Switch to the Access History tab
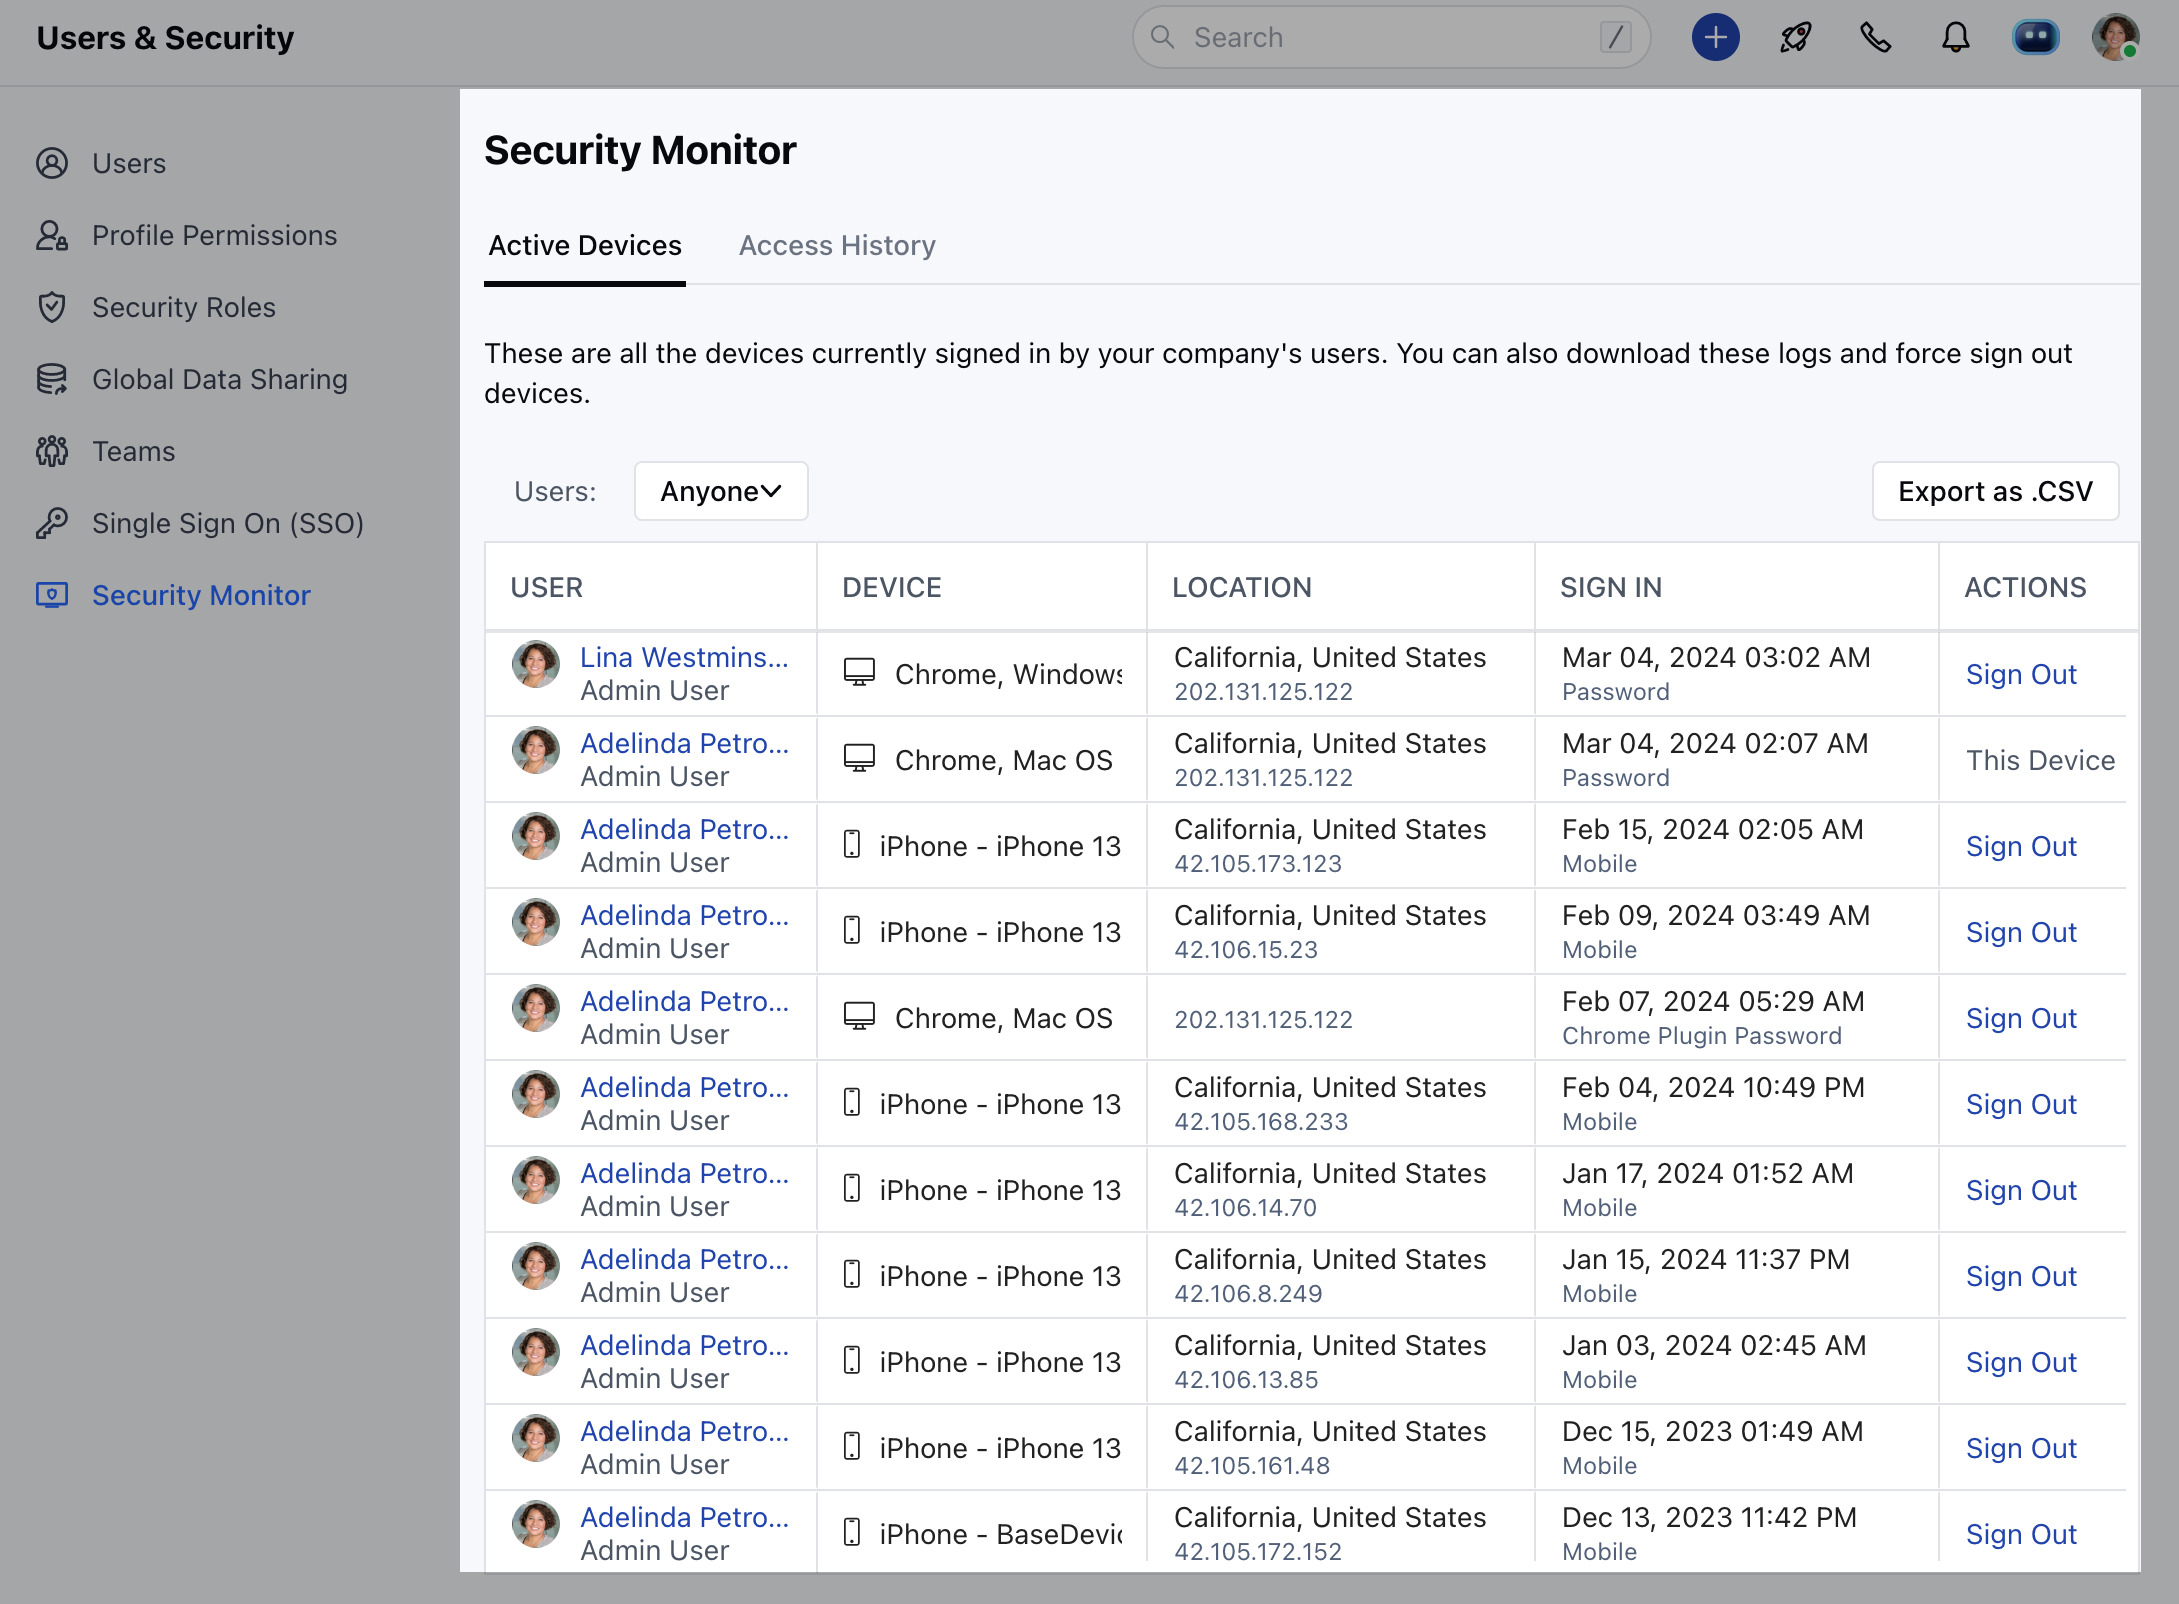The width and height of the screenshot is (2179, 1604). point(837,245)
